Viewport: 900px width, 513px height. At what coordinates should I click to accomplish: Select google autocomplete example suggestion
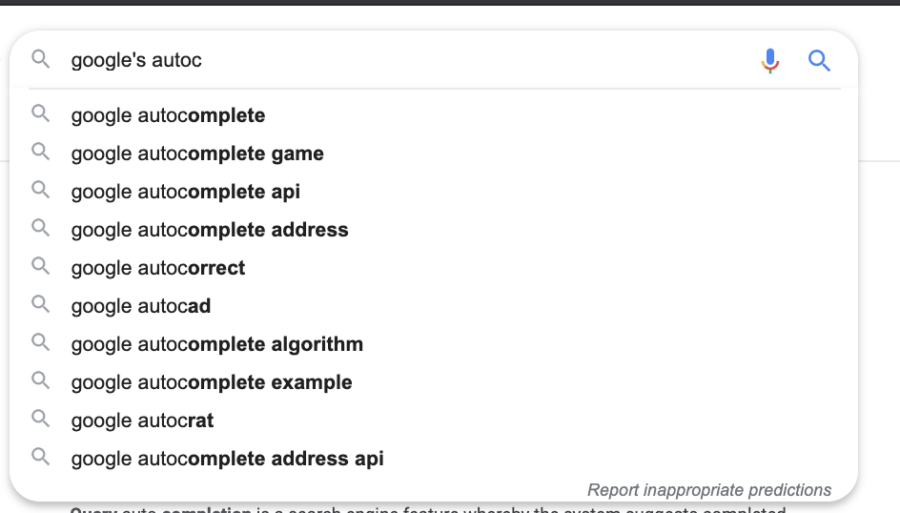(433, 382)
